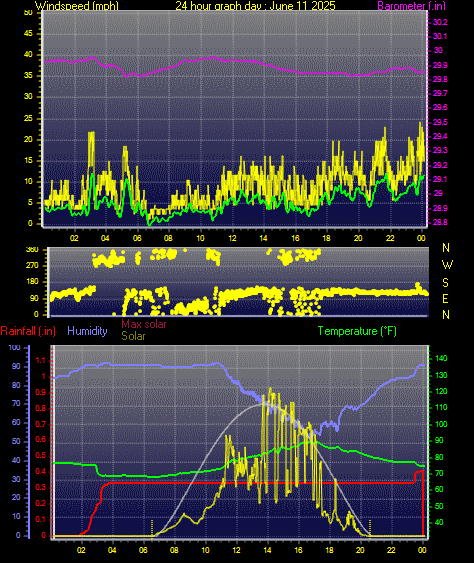Screen dimensions: 474x563
Task: Click the "29.2" barometer axis value
Action: pyautogui.click(x=440, y=165)
